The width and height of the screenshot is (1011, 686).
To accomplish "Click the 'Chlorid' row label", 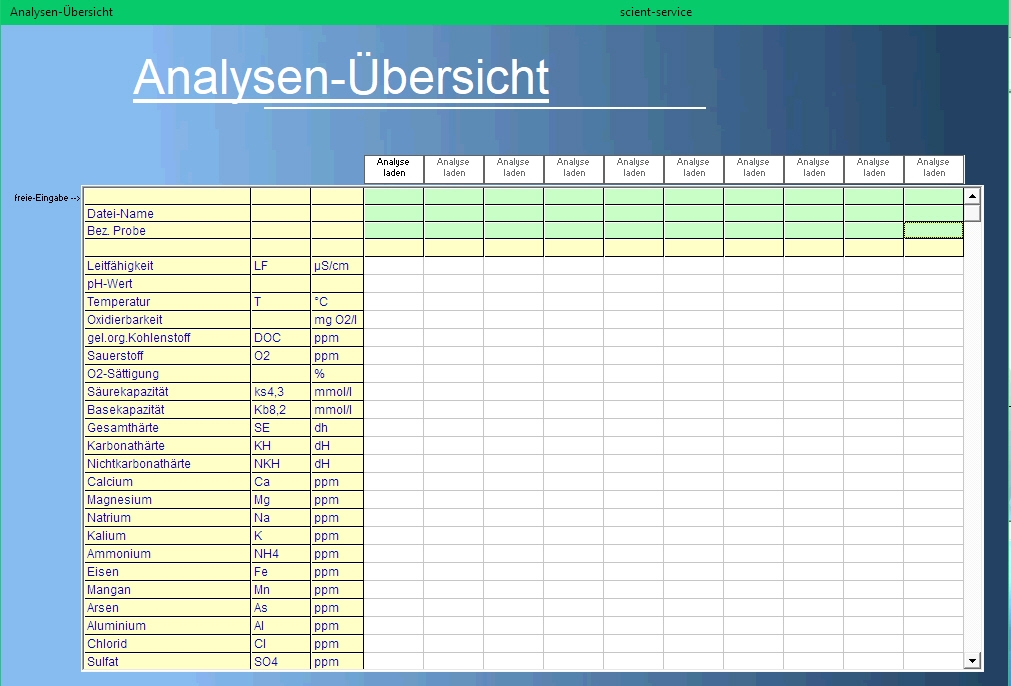I will [x=167, y=645].
